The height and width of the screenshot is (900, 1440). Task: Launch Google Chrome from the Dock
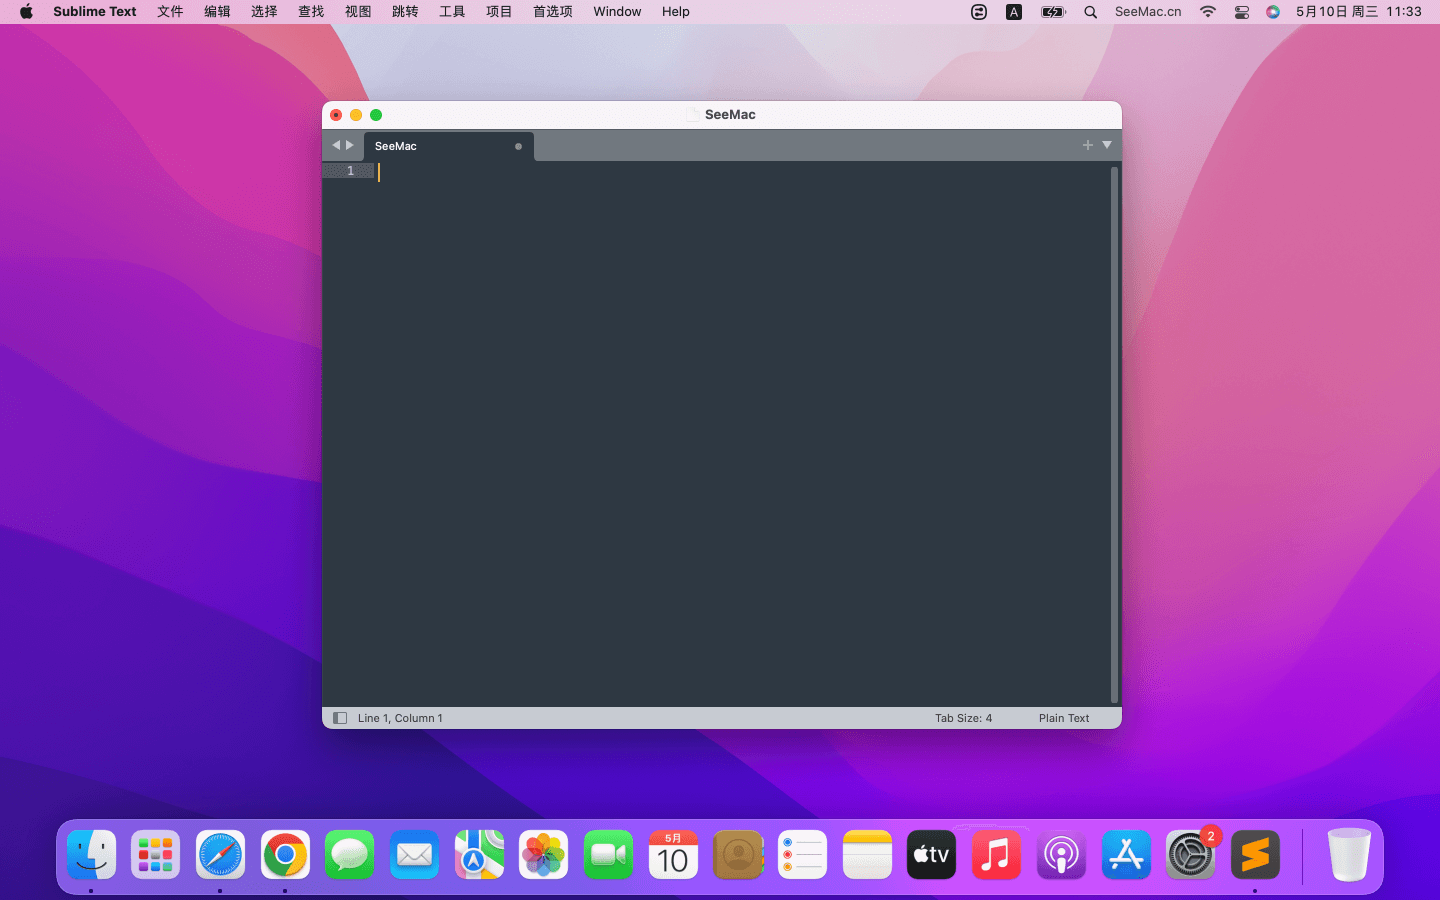(x=285, y=855)
